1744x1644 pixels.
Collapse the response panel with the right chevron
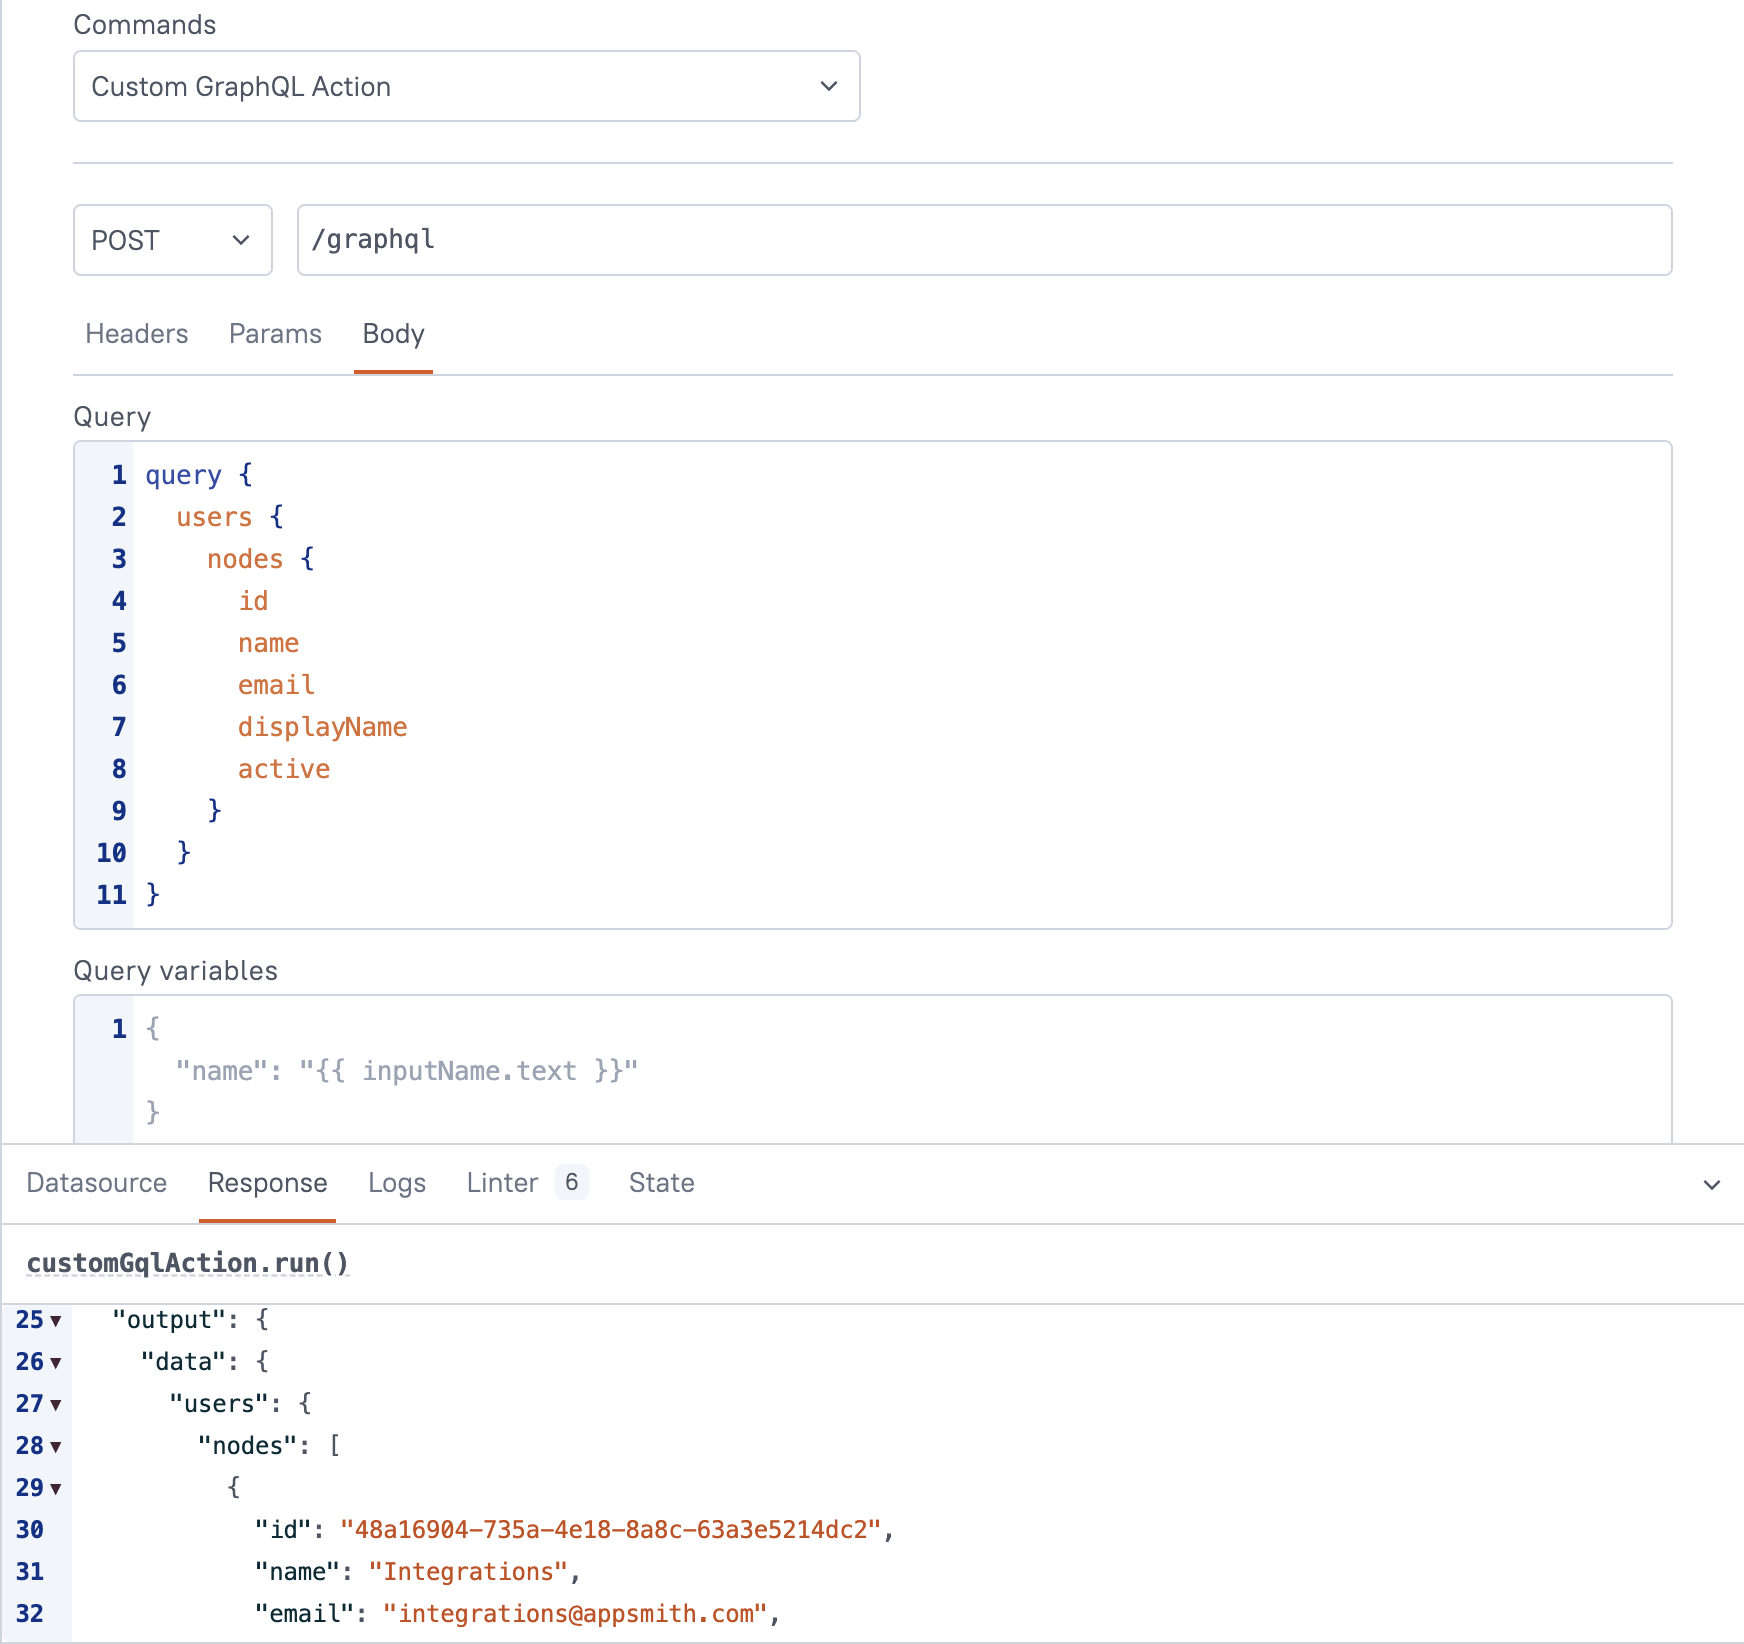click(x=1712, y=1184)
